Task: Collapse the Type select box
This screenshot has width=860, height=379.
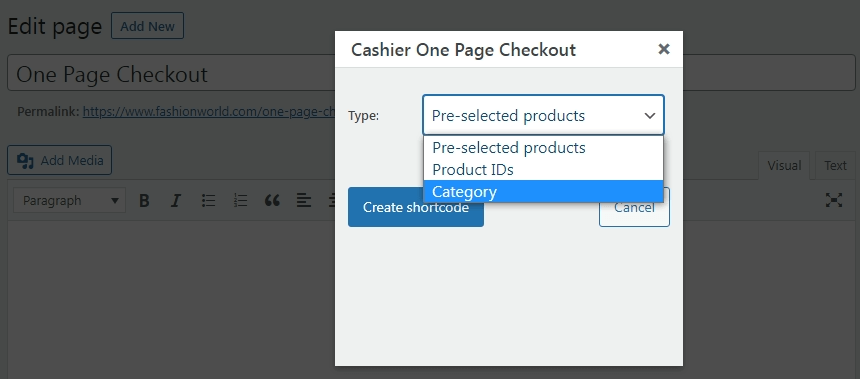Action: 543,115
